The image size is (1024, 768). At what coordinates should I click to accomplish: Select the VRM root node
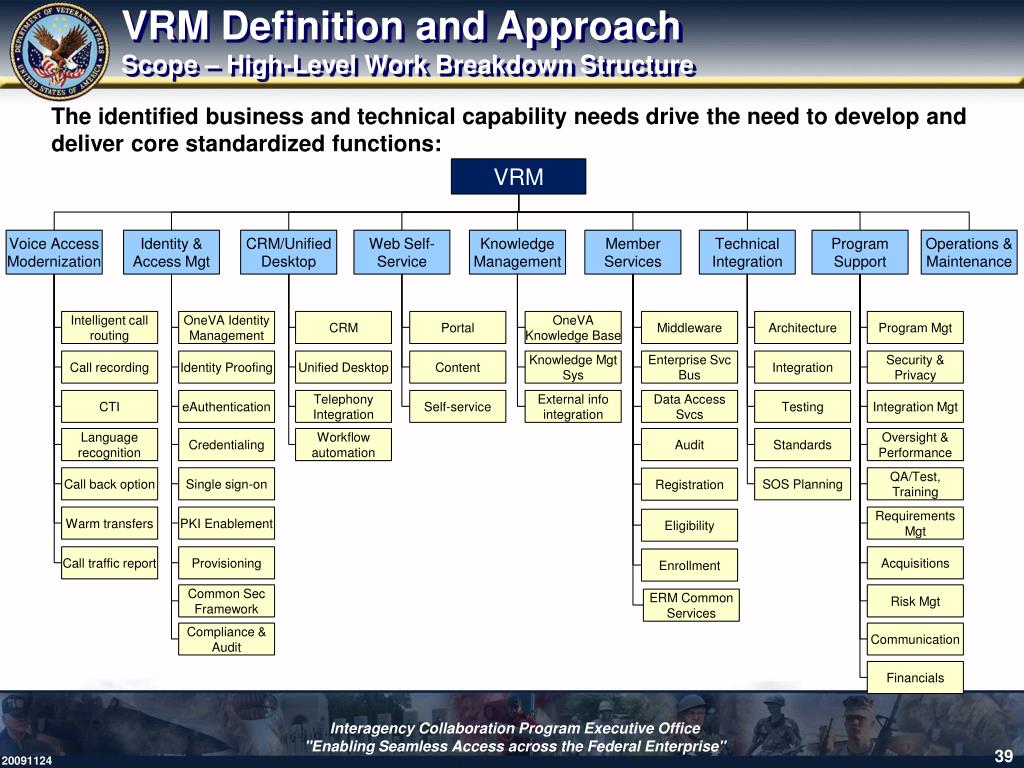point(519,176)
